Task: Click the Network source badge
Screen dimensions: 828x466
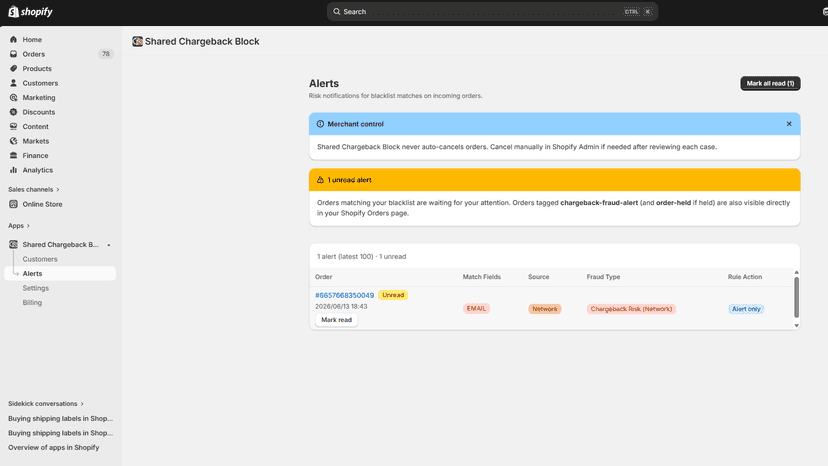Action: pos(544,309)
